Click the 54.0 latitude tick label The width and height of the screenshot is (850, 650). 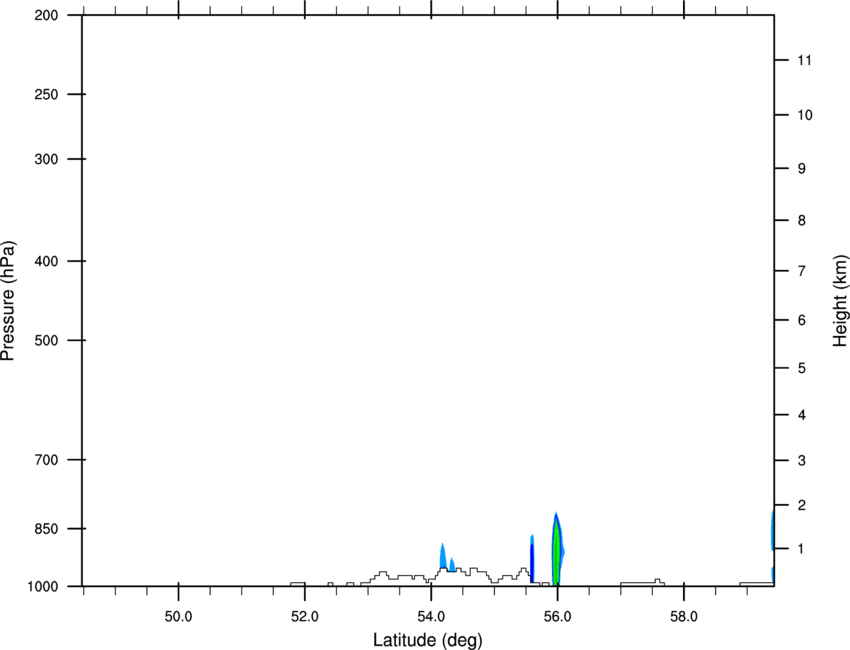(431, 617)
